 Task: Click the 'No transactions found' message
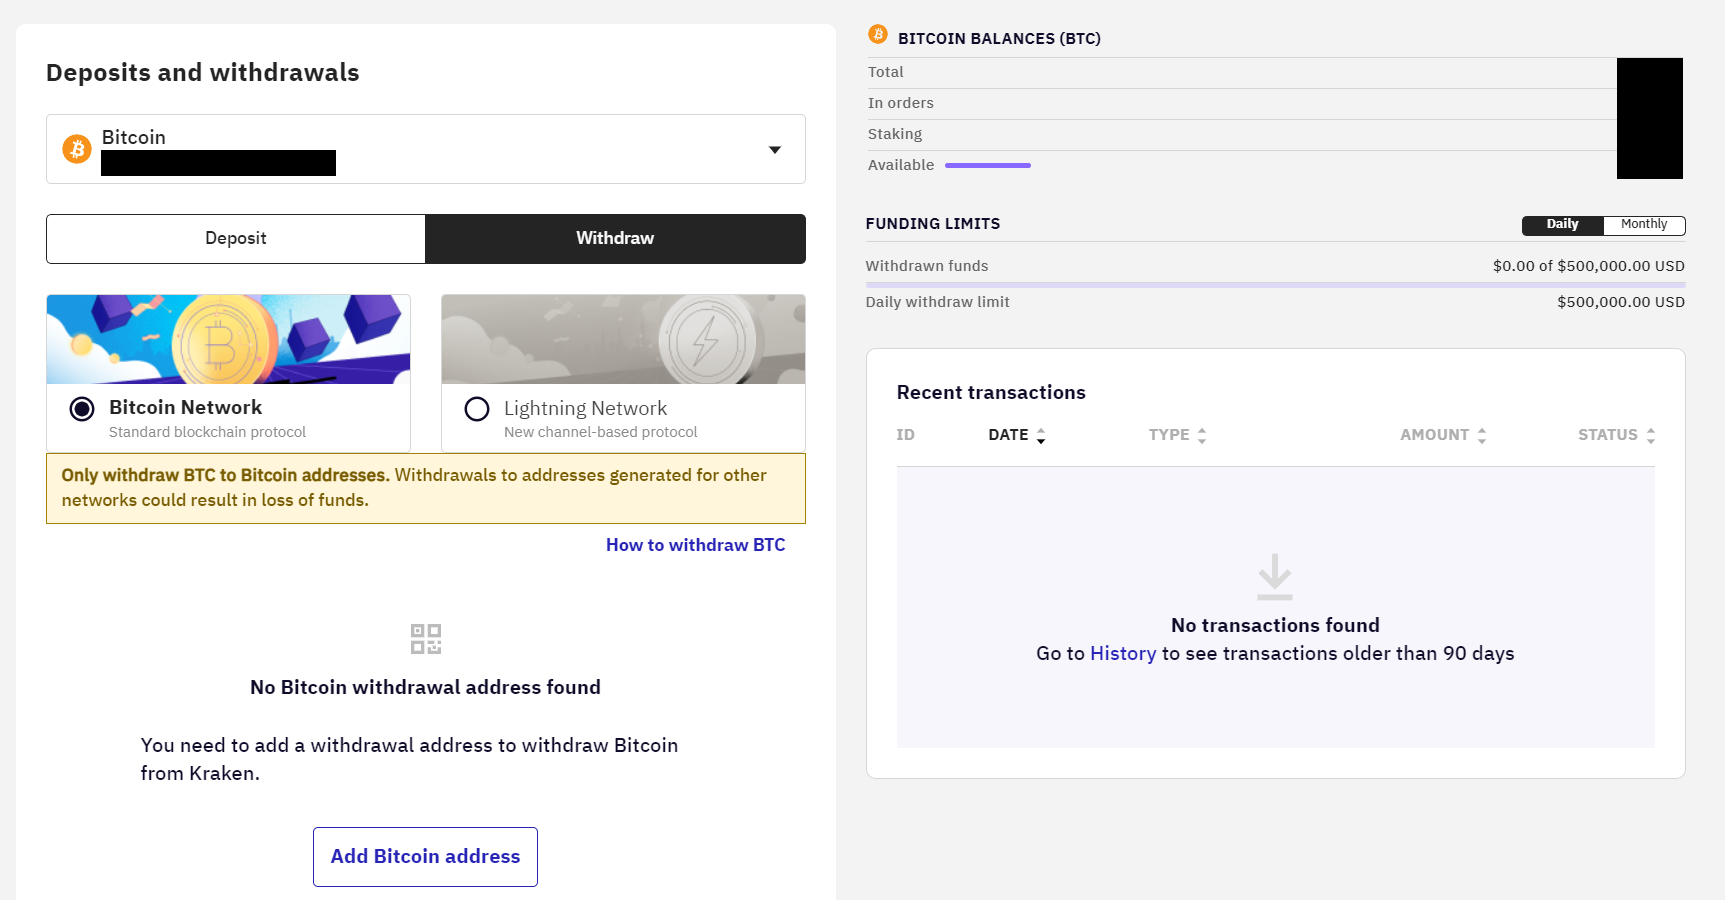click(x=1275, y=626)
